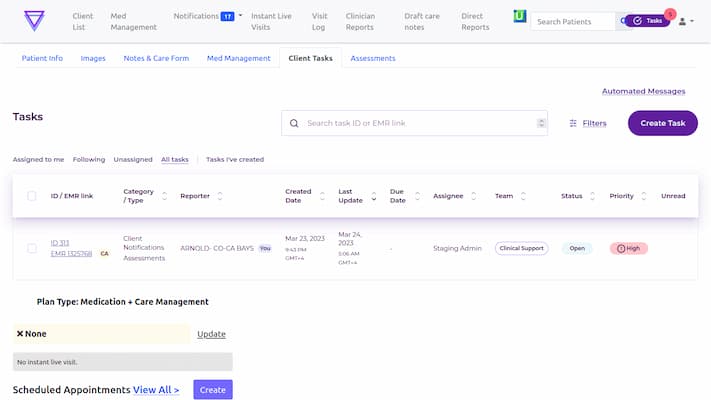Click the No instant live visit bar
Viewport: 711px width, 400px height.
coord(122,362)
